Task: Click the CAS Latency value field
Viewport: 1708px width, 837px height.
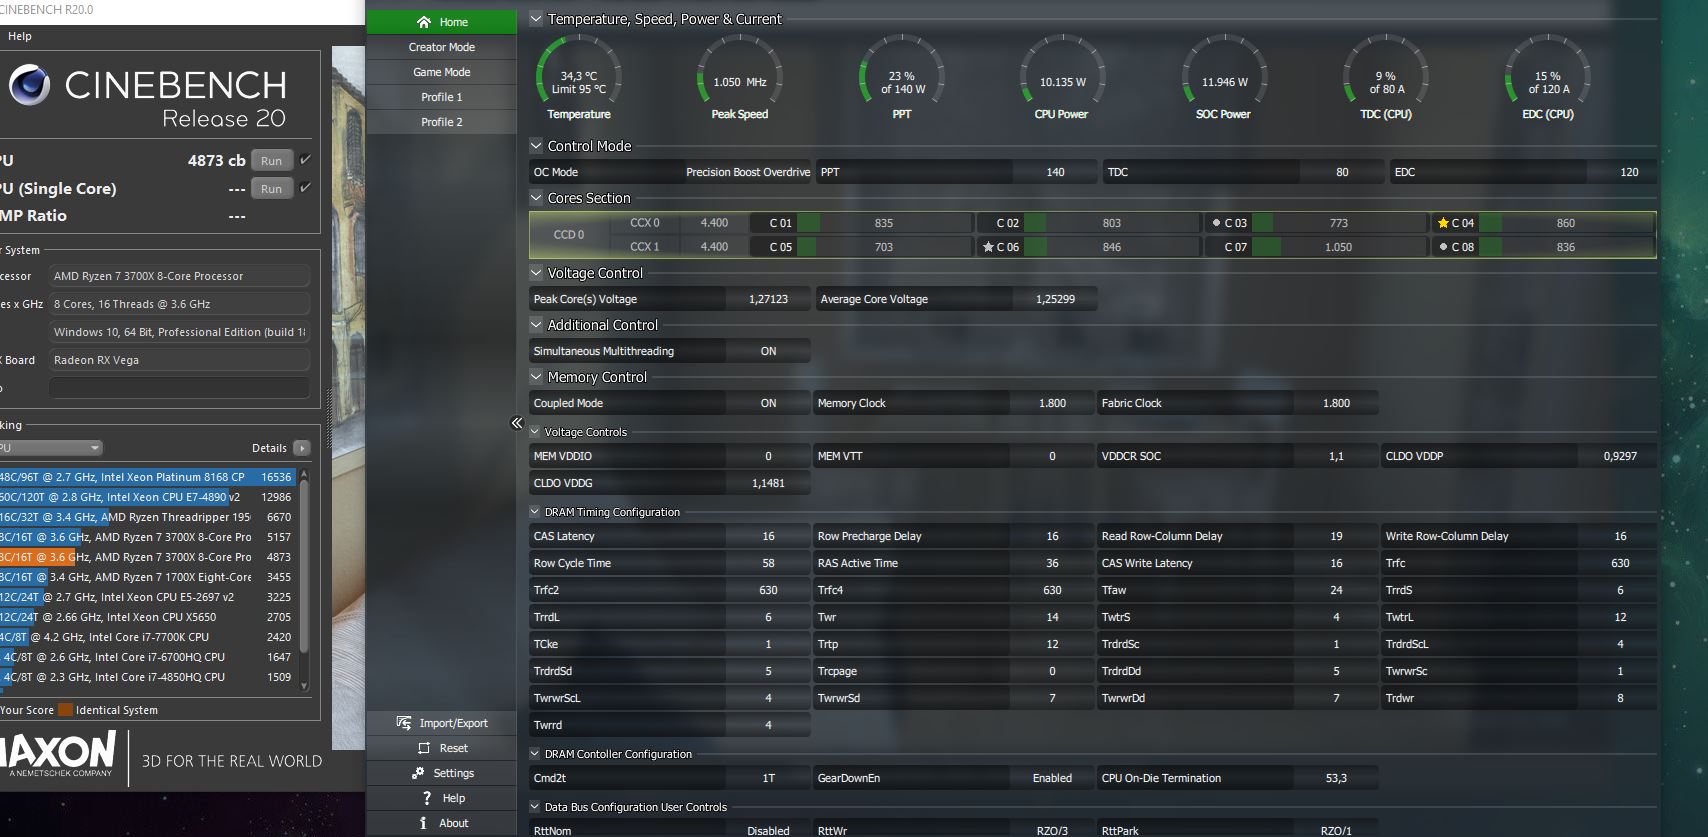Action: click(768, 536)
